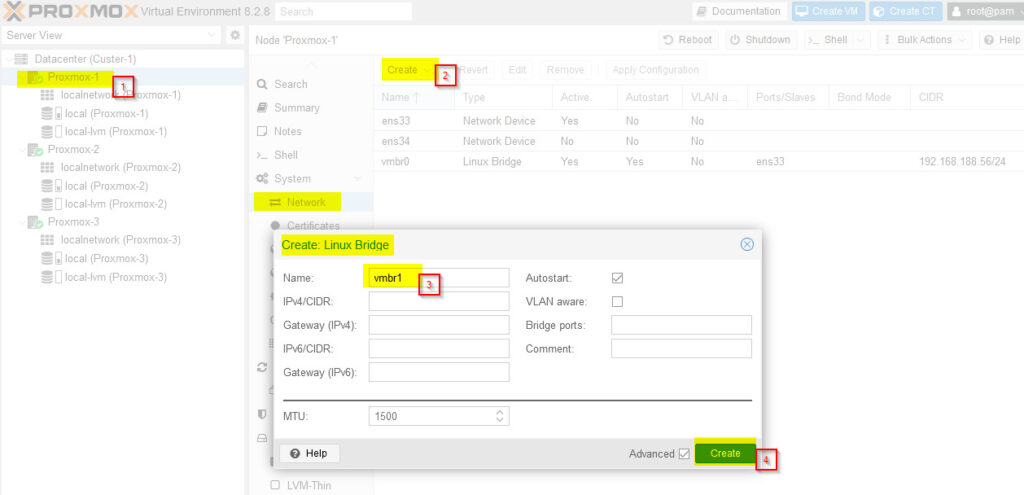This screenshot has width=1024, height=495.
Task: Open the Create network dropdown
Action: pyautogui.click(x=409, y=70)
